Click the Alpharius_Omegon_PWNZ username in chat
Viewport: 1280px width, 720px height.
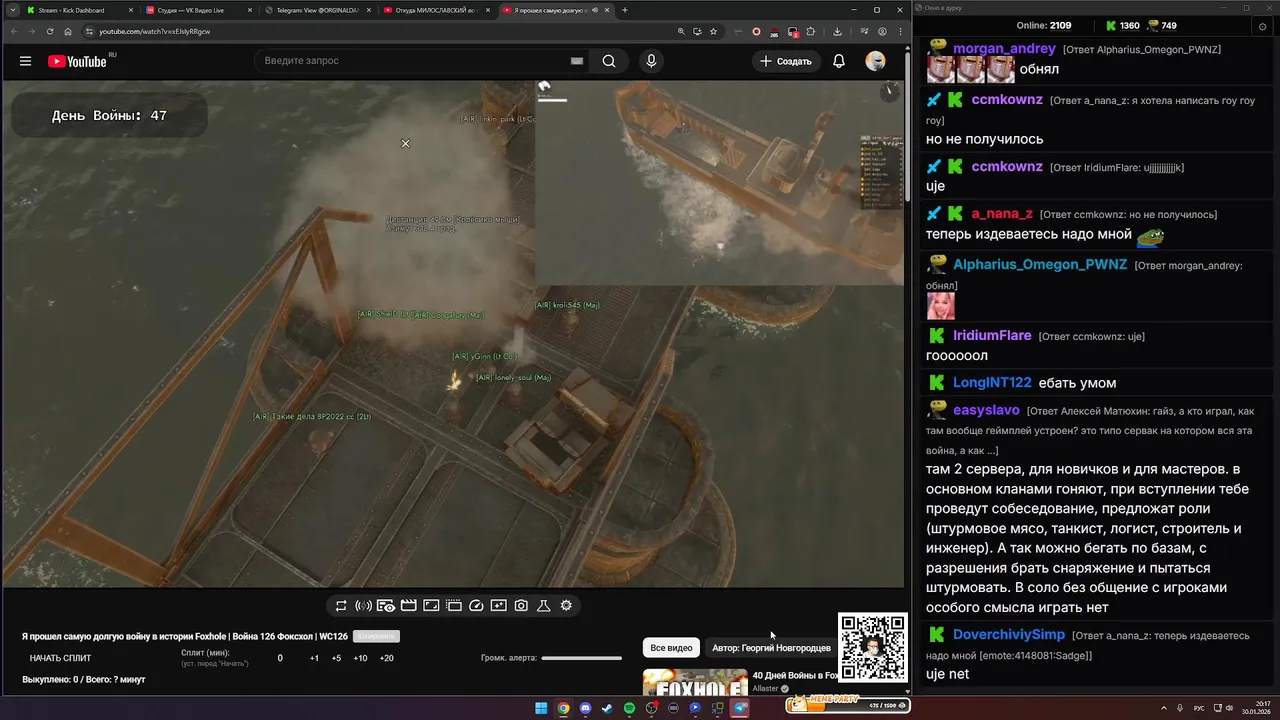(1040, 265)
